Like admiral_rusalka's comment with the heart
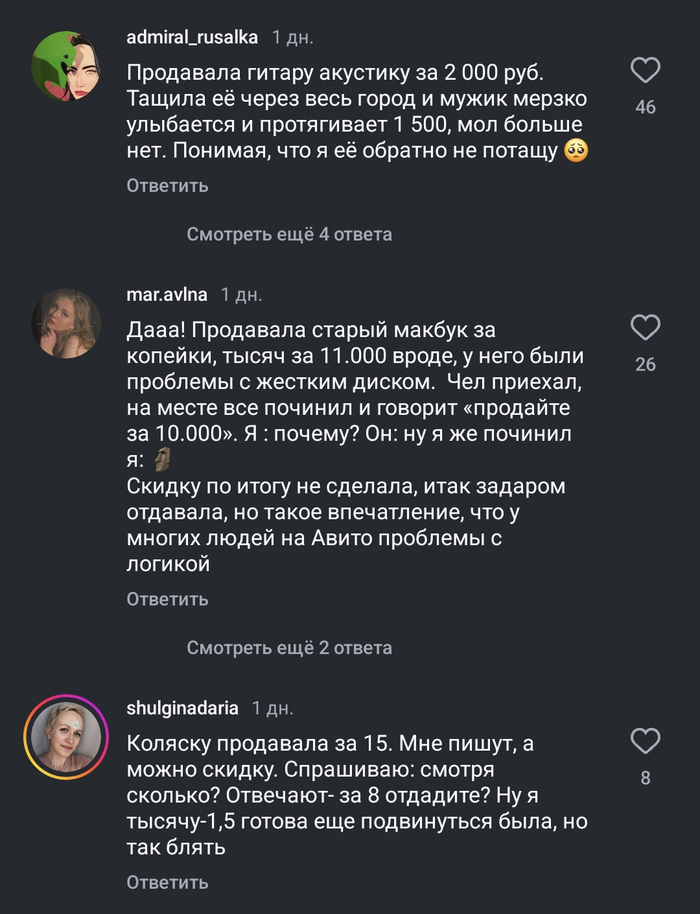Viewport: 700px width, 914px height. [x=646, y=70]
